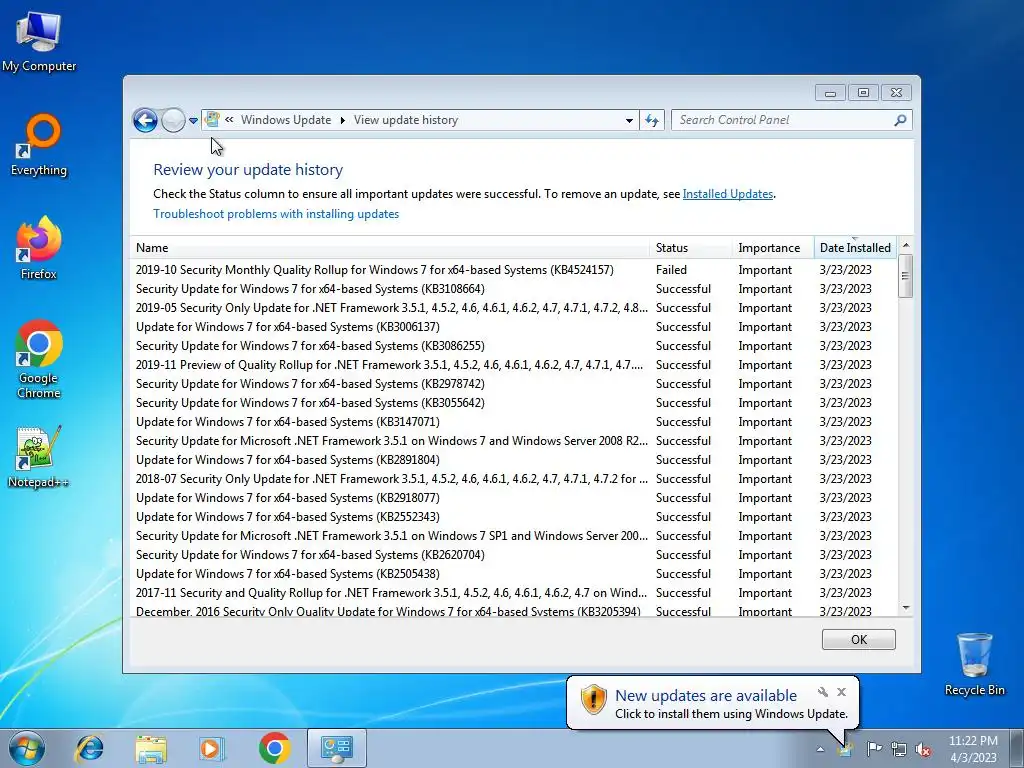This screenshot has width=1024, height=768.
Task: Open the Firefox desktop shortcut
Action: 39,248
